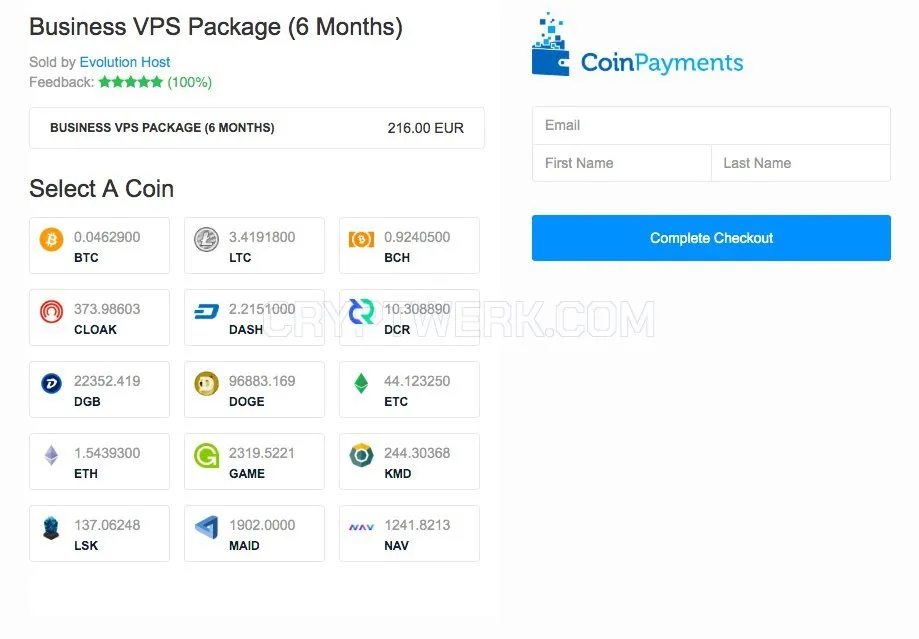Click the 1902.0000 MAID amount

(x=262, y=525)
